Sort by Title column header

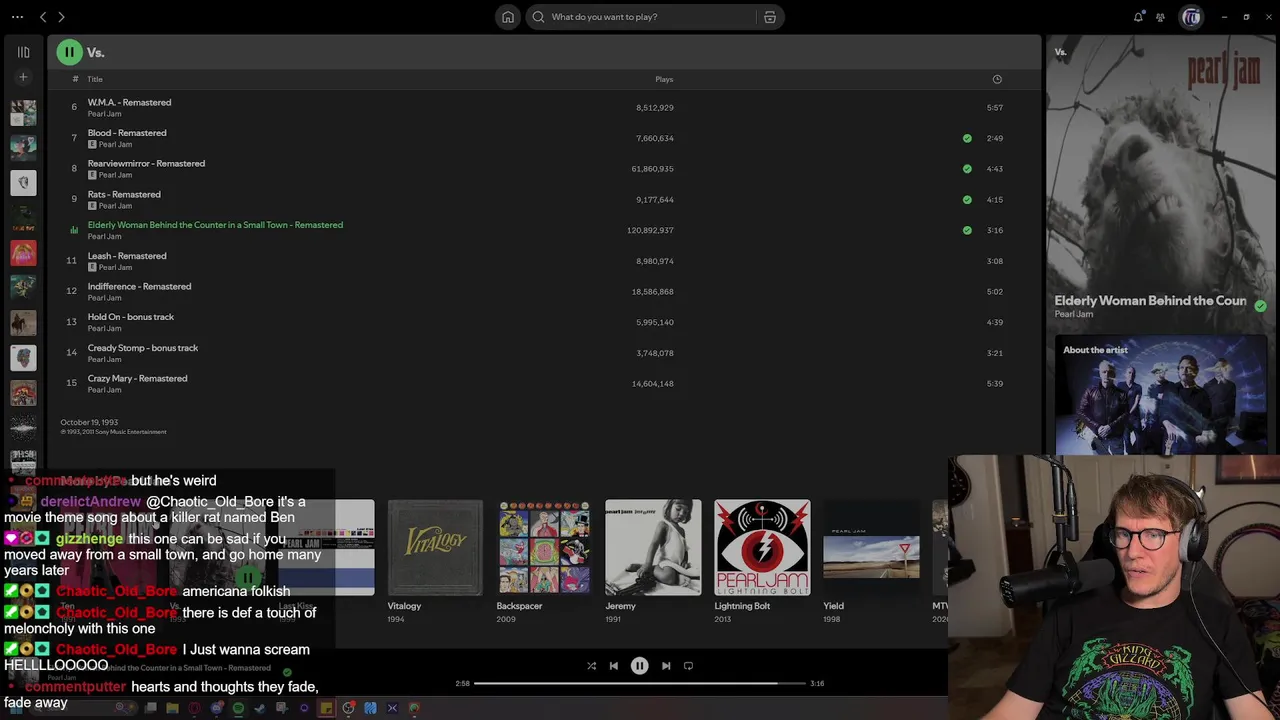[x=95, y=79]
